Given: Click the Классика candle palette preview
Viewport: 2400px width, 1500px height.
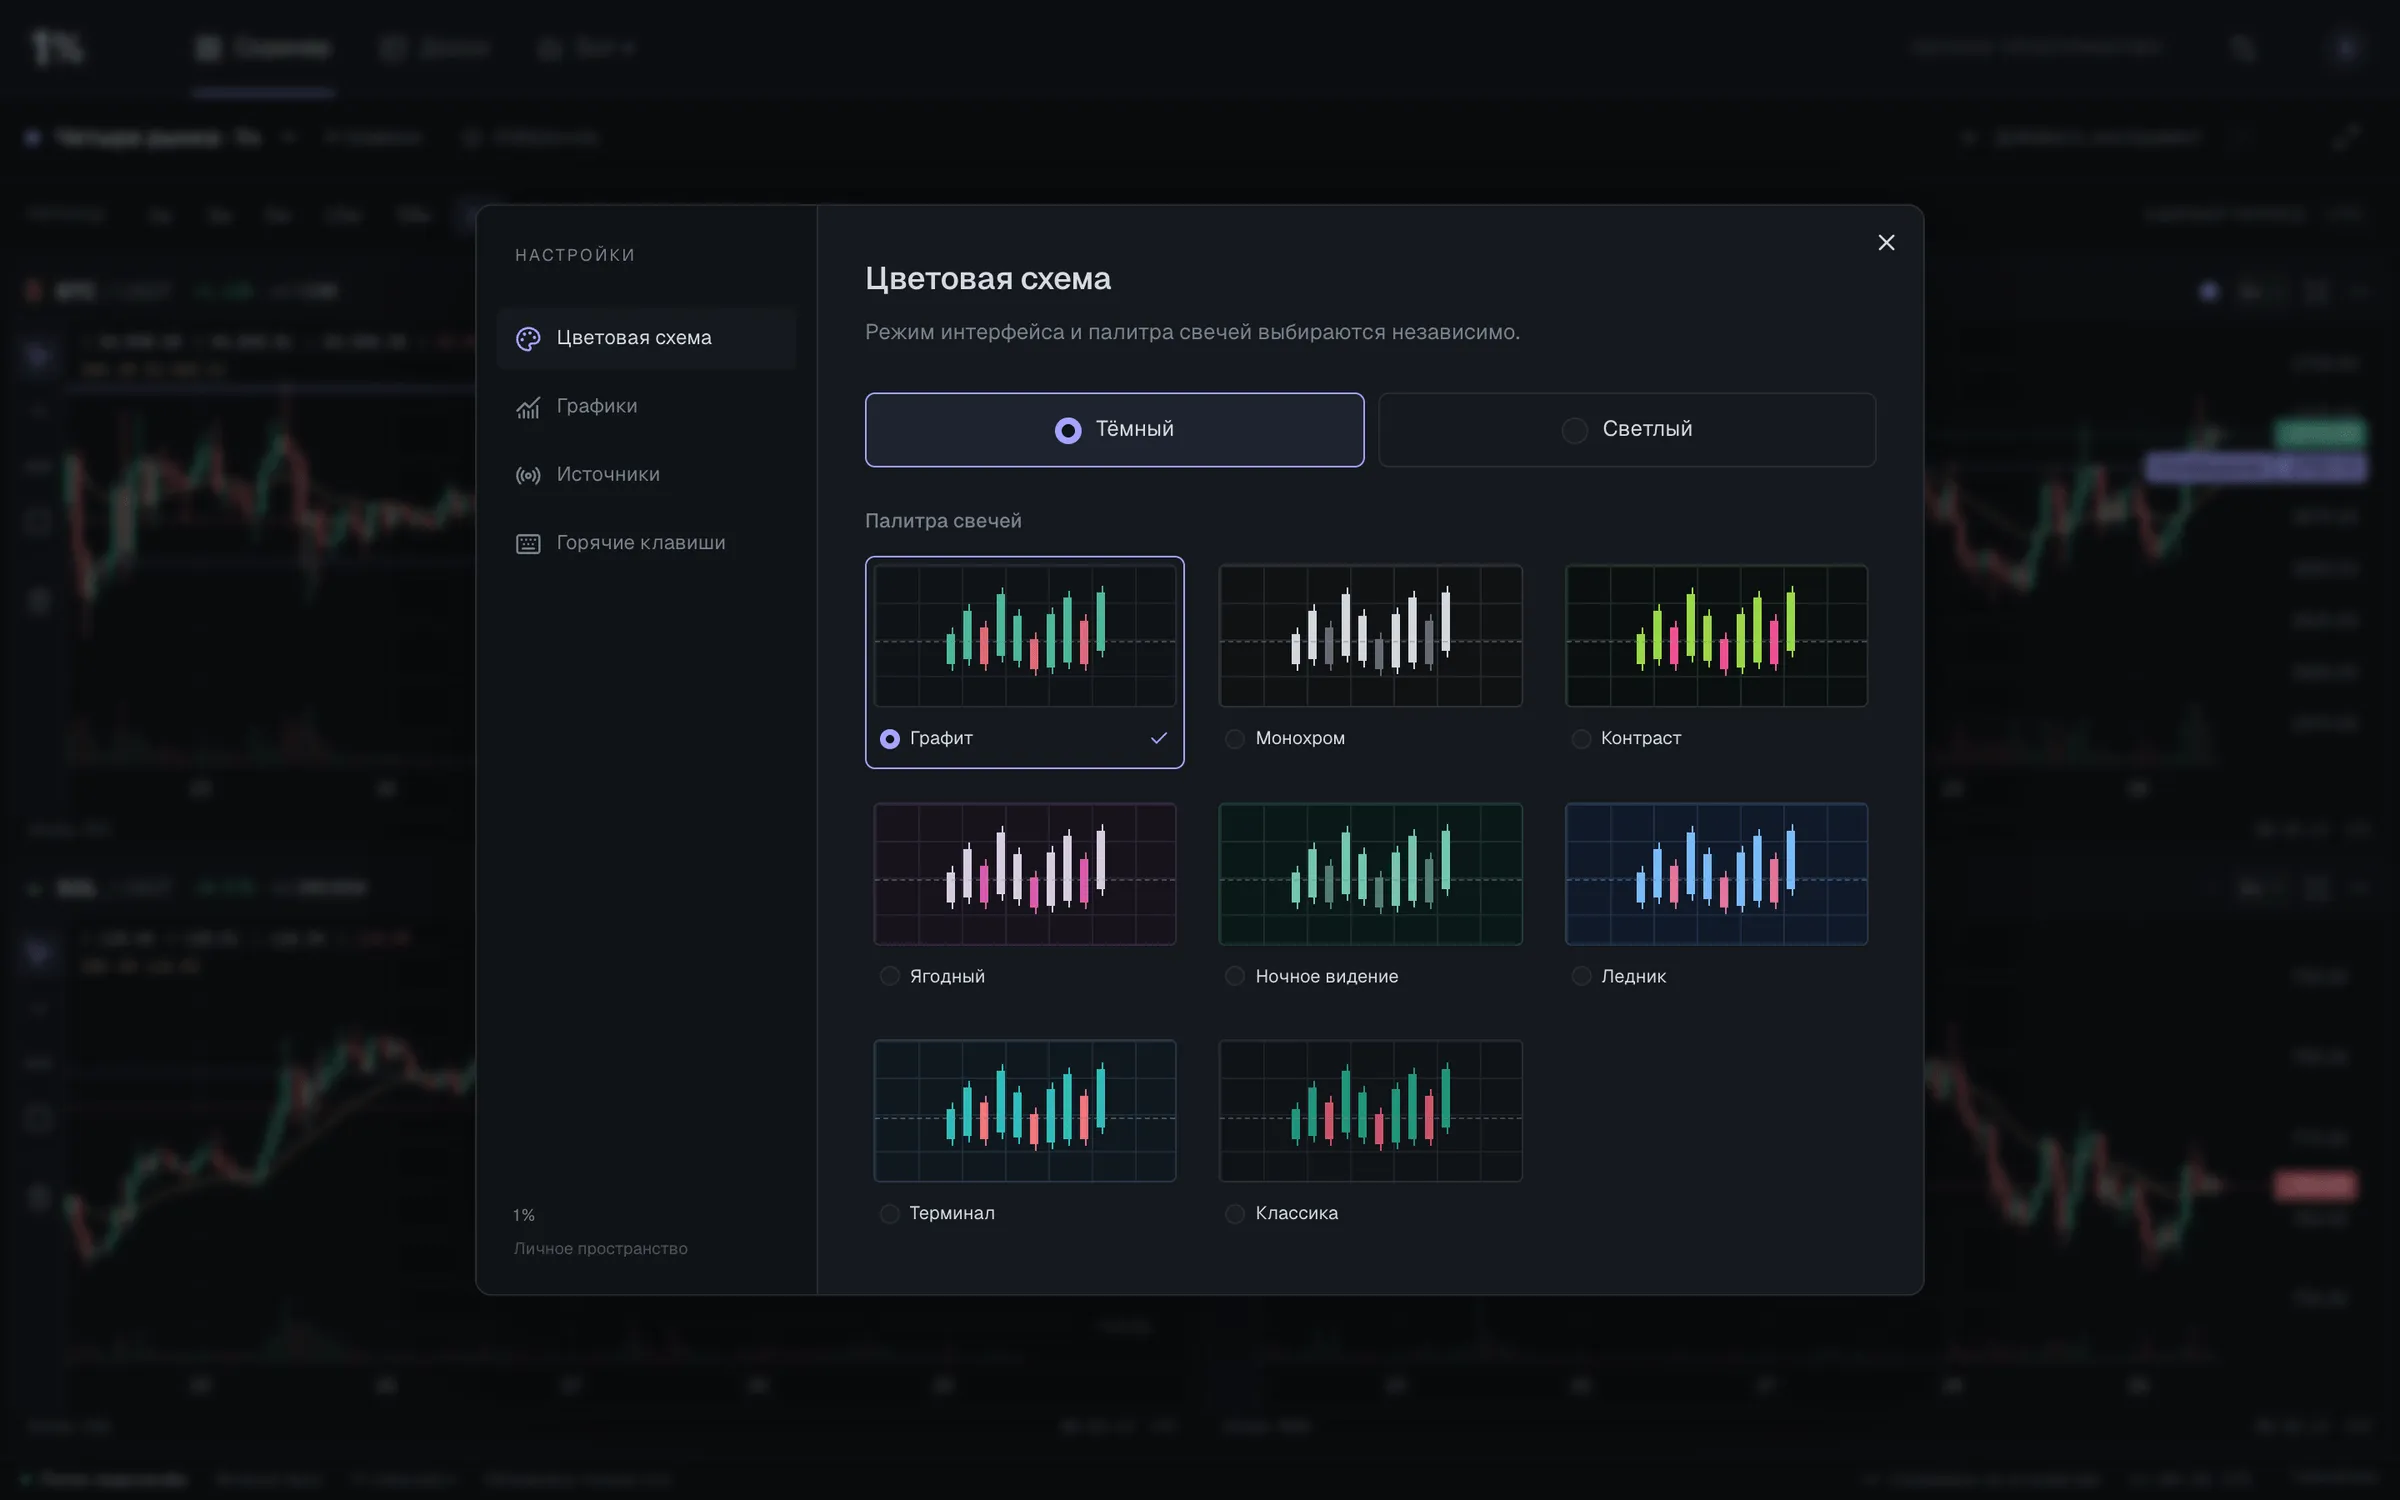Looking at the screenshot, I should pos(1370,1111).
